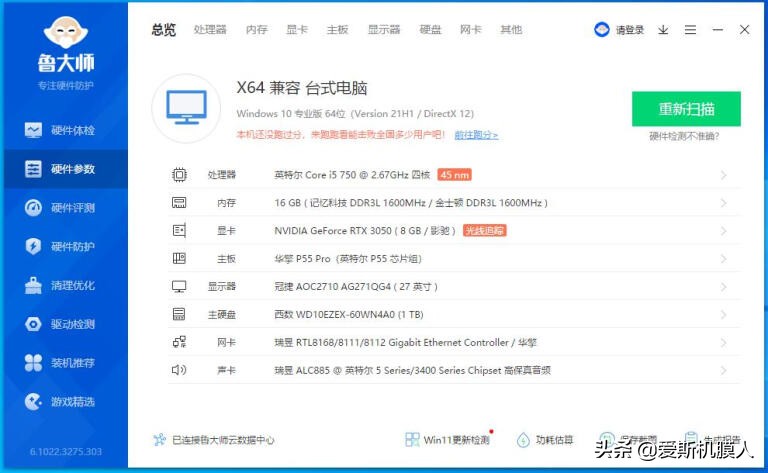
Task: Click text 西数 WD10EZEX-60WN4A0
Action: pos(335,314)
